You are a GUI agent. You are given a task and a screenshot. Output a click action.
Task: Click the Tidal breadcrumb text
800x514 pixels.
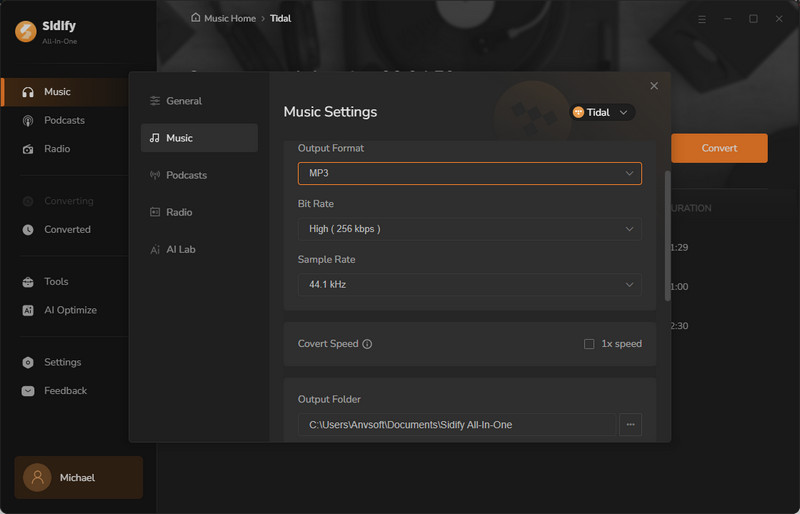280,18
